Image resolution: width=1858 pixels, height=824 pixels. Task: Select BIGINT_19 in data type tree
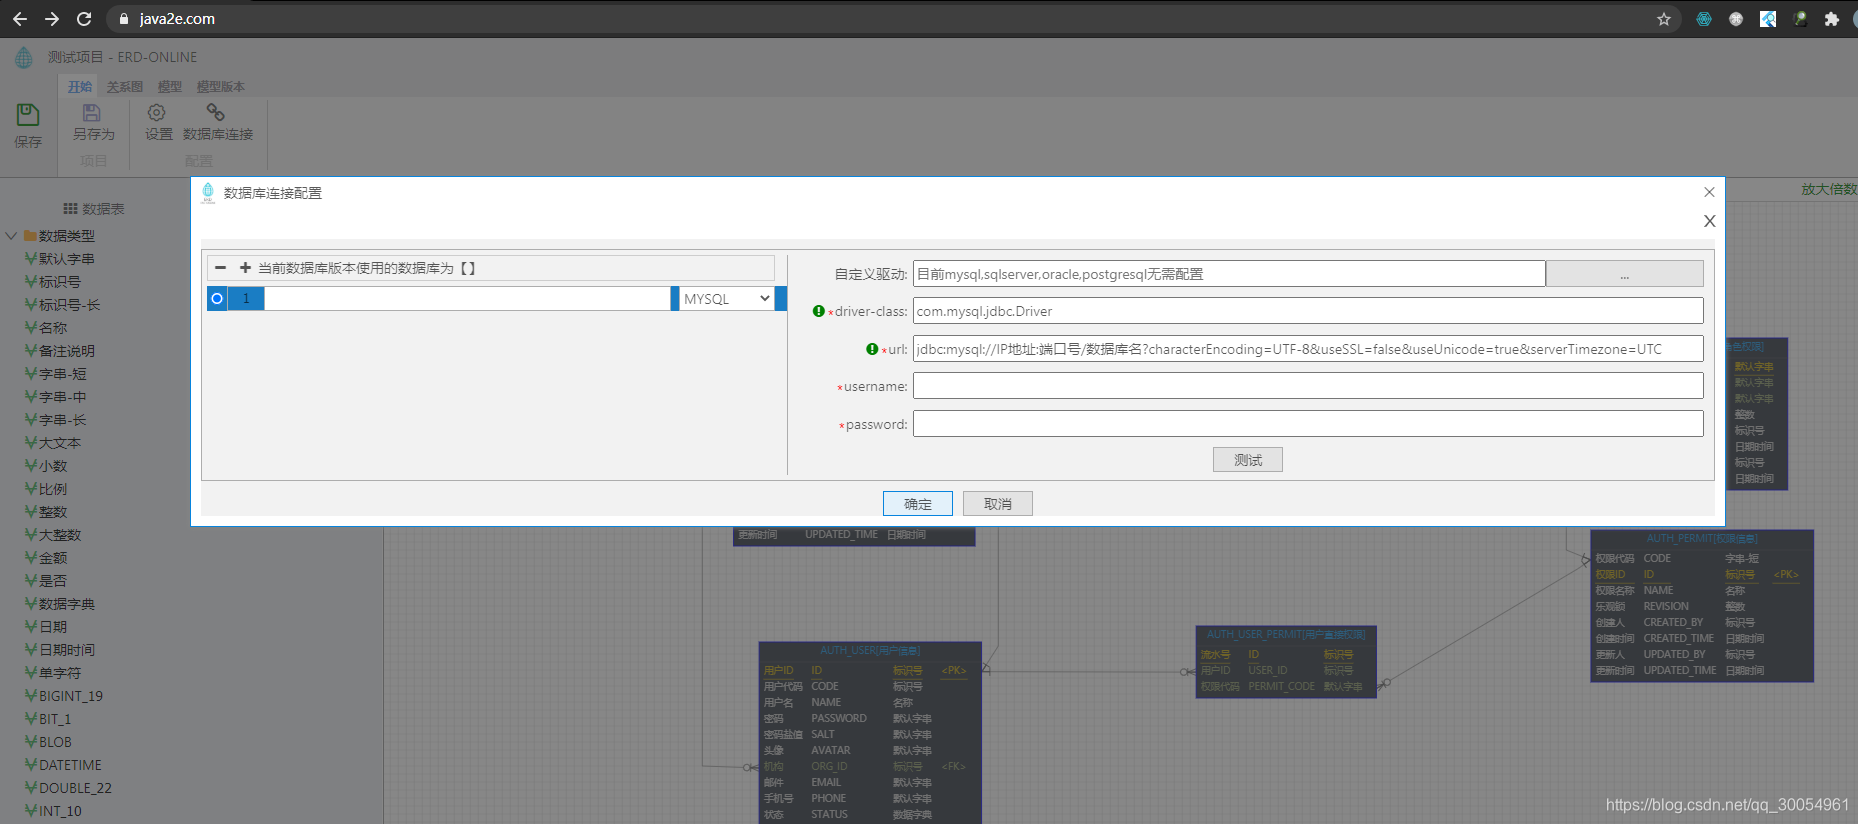[71, 696]
